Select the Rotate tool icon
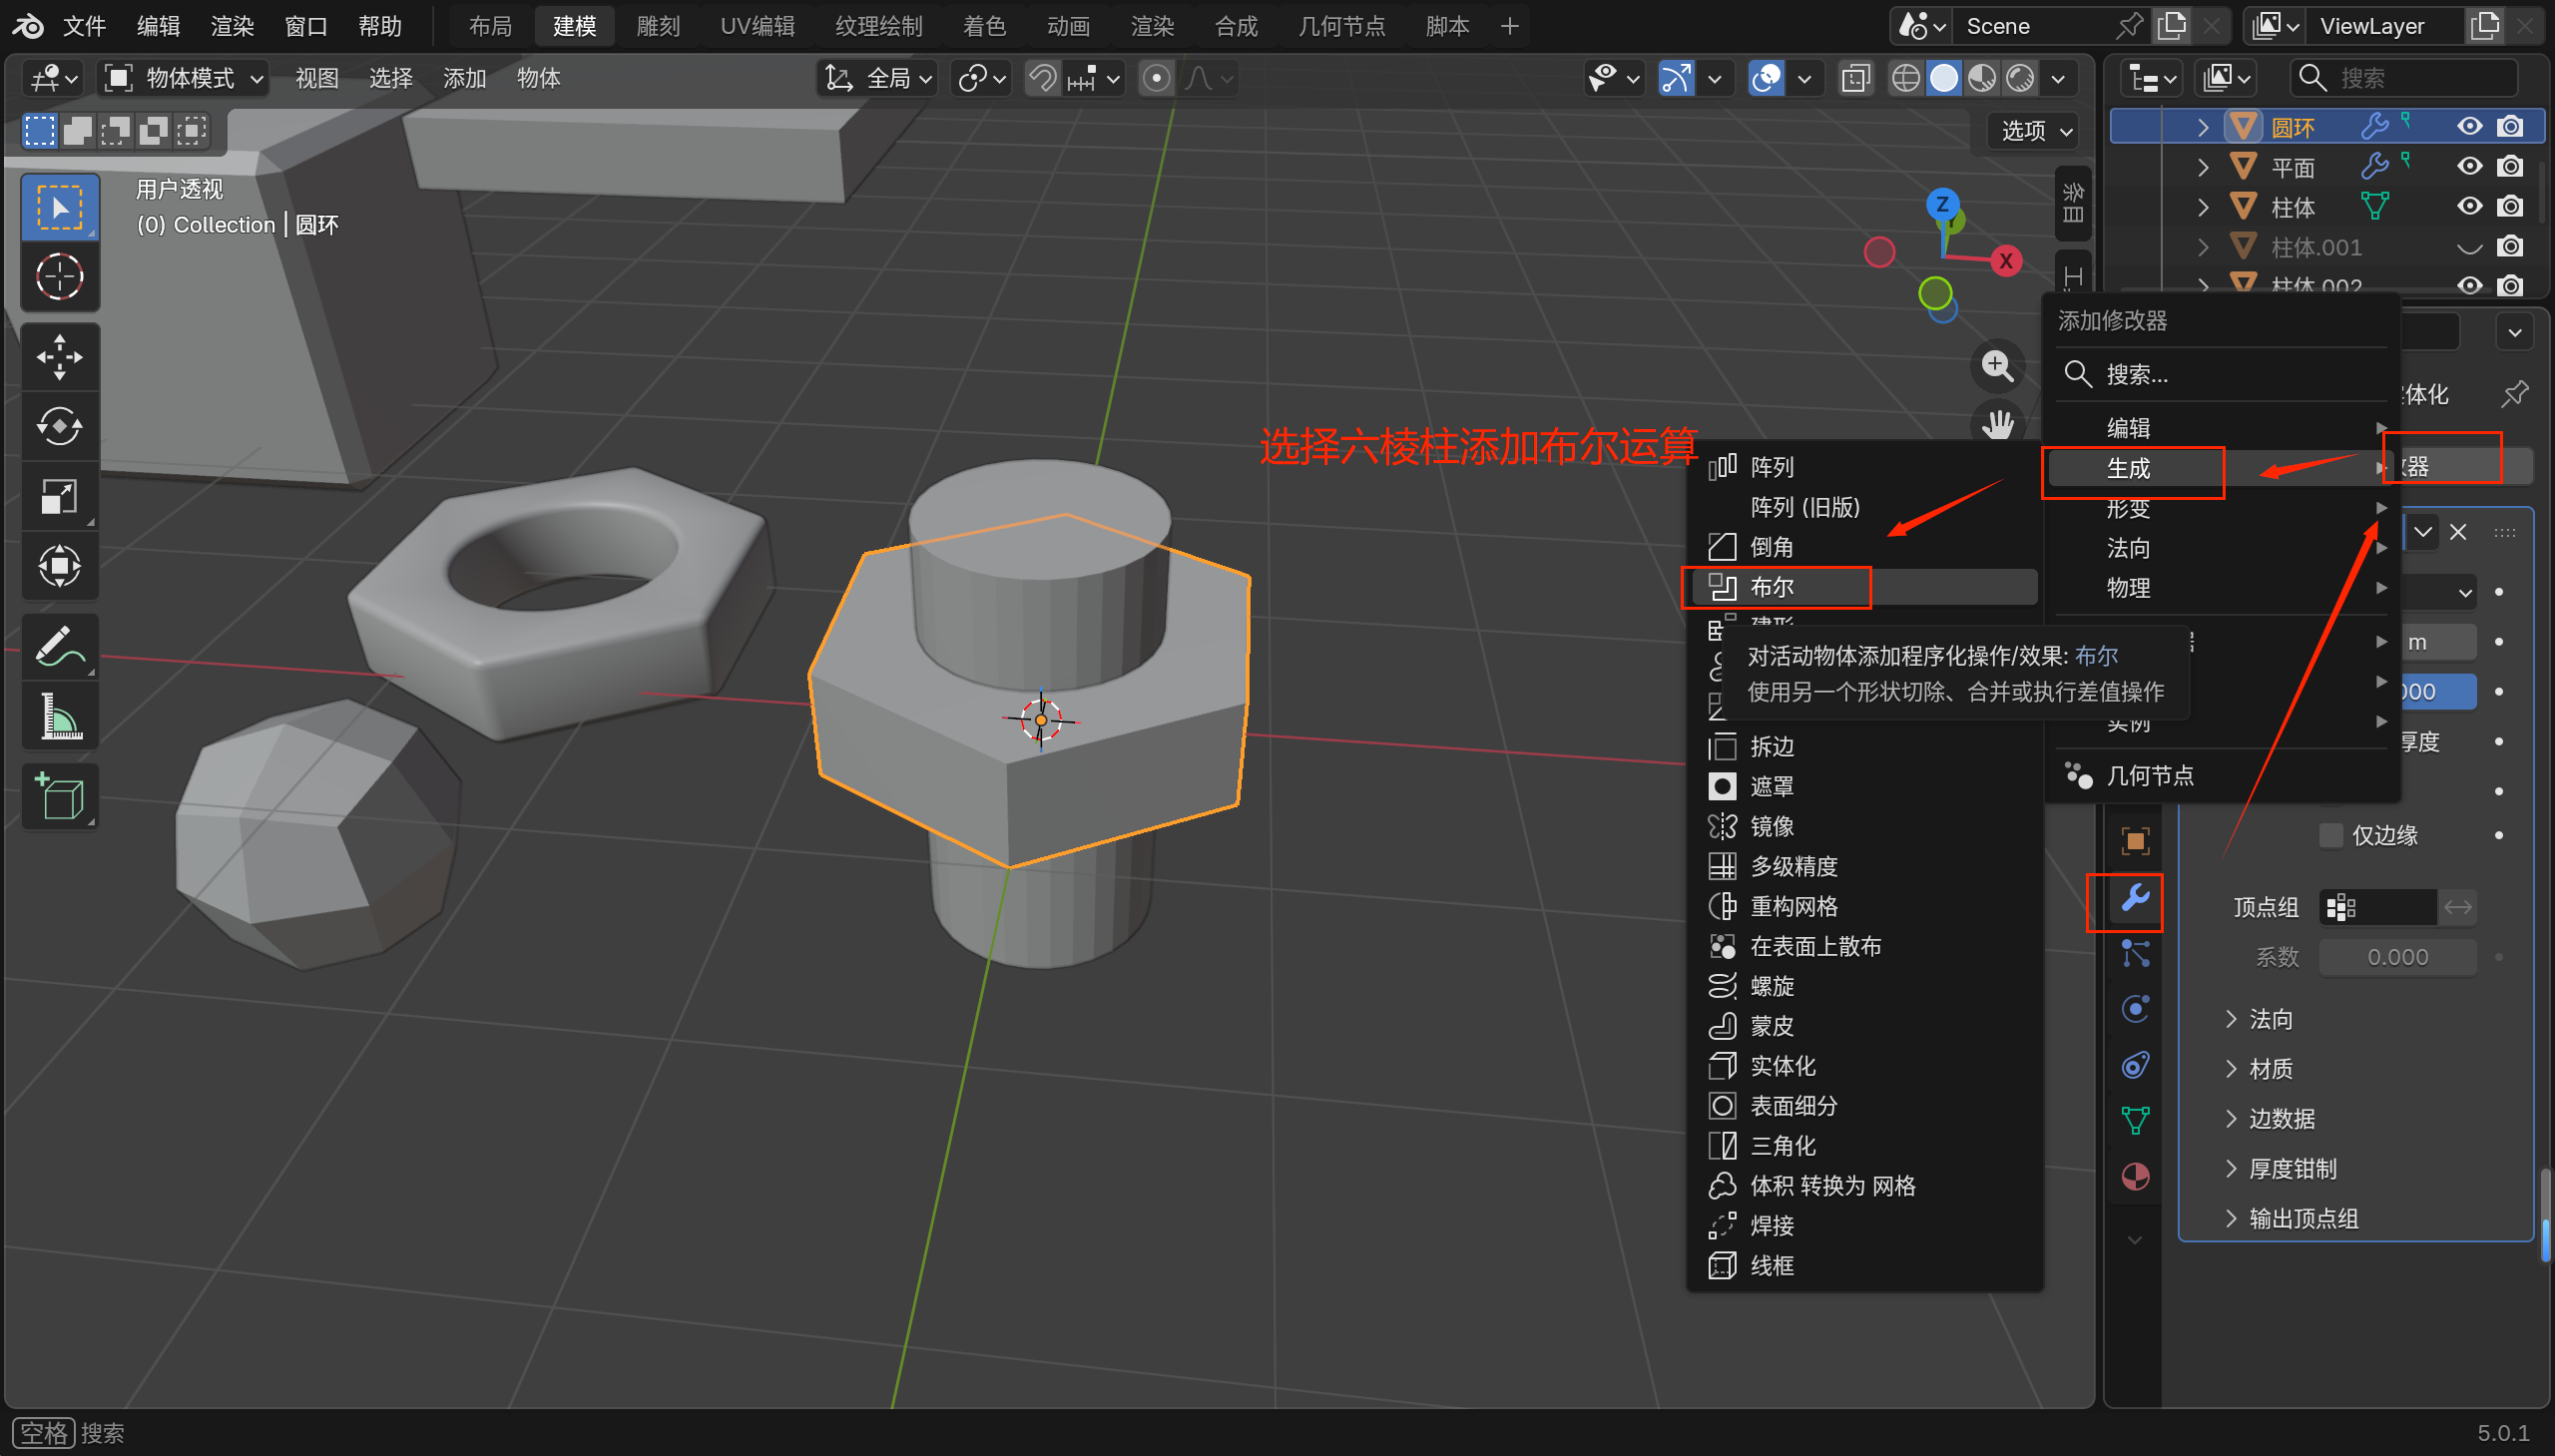Image resolution: width=2555 pixels, height=1456 pixels. coord(59,427)
